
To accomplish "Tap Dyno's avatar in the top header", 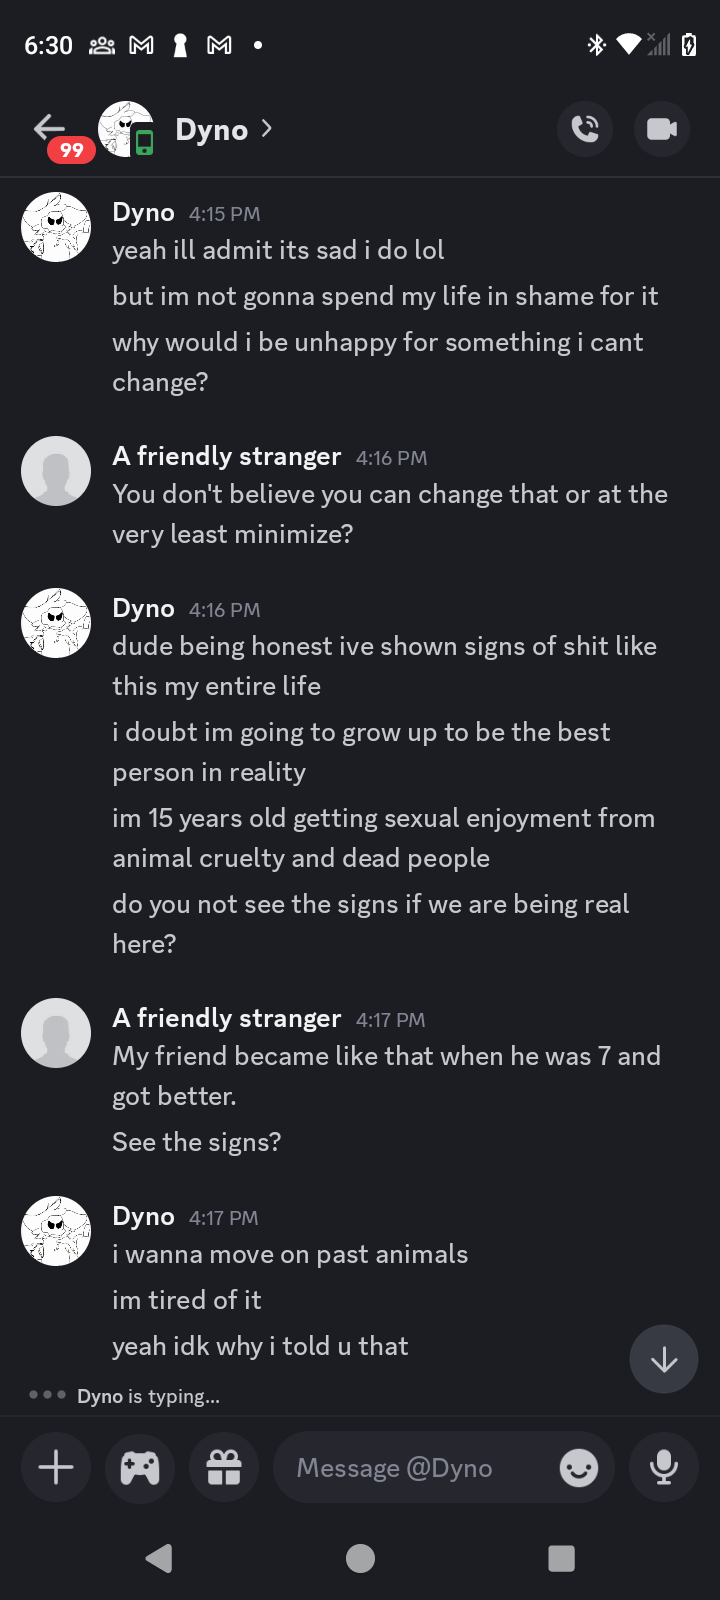I will click(125, 129).
